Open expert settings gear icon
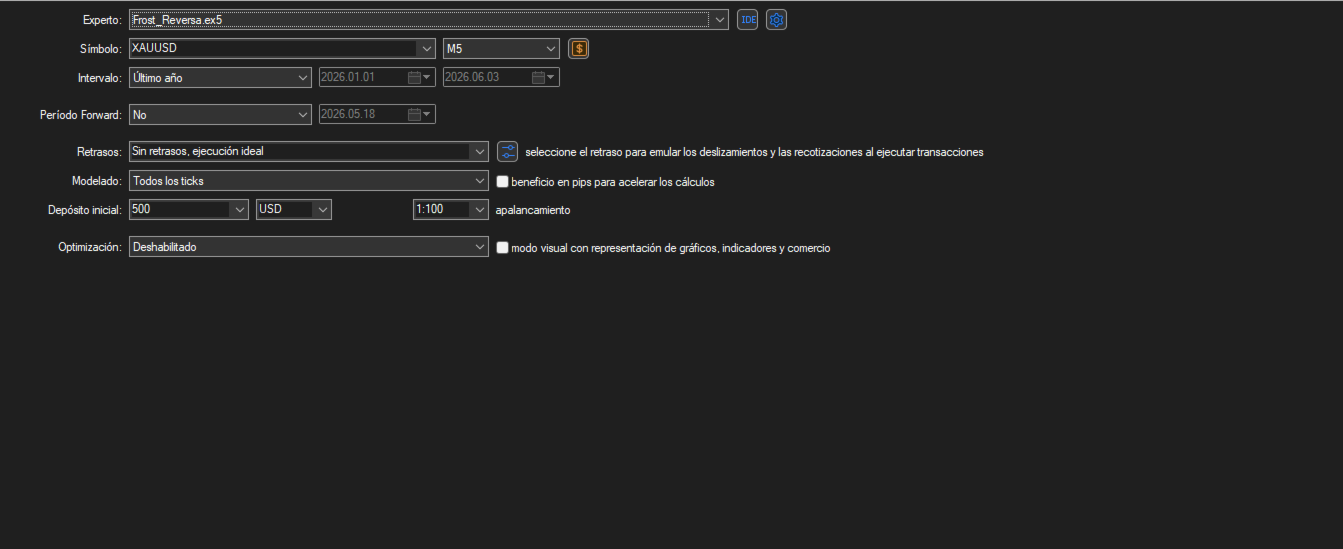1343x549 pixels. coord(776,19)
